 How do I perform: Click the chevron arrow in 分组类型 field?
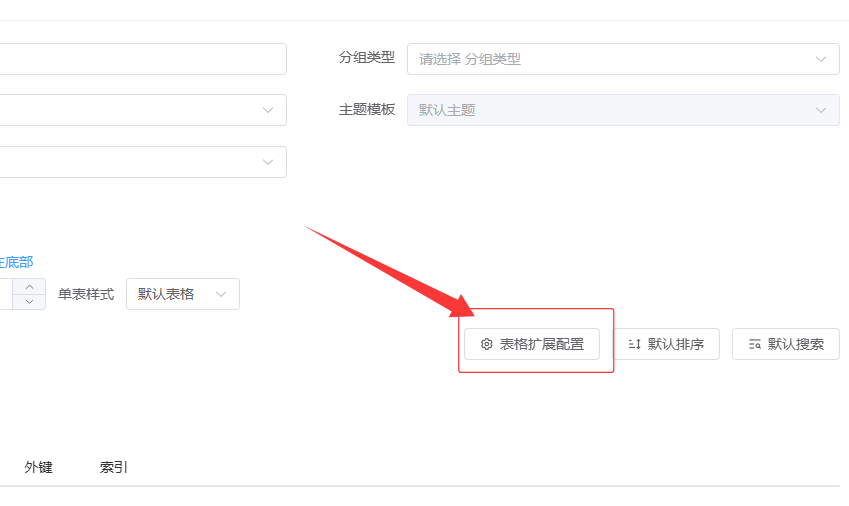tap(822, 59)
